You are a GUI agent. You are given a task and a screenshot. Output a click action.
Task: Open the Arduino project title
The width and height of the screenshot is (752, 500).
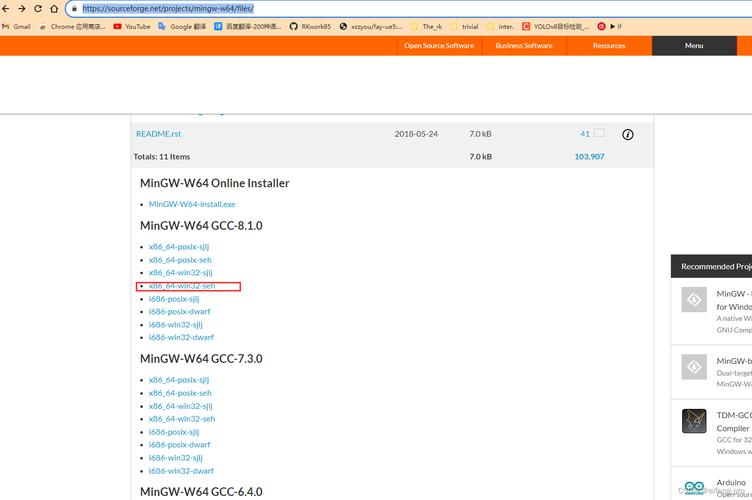click(731, 482)
